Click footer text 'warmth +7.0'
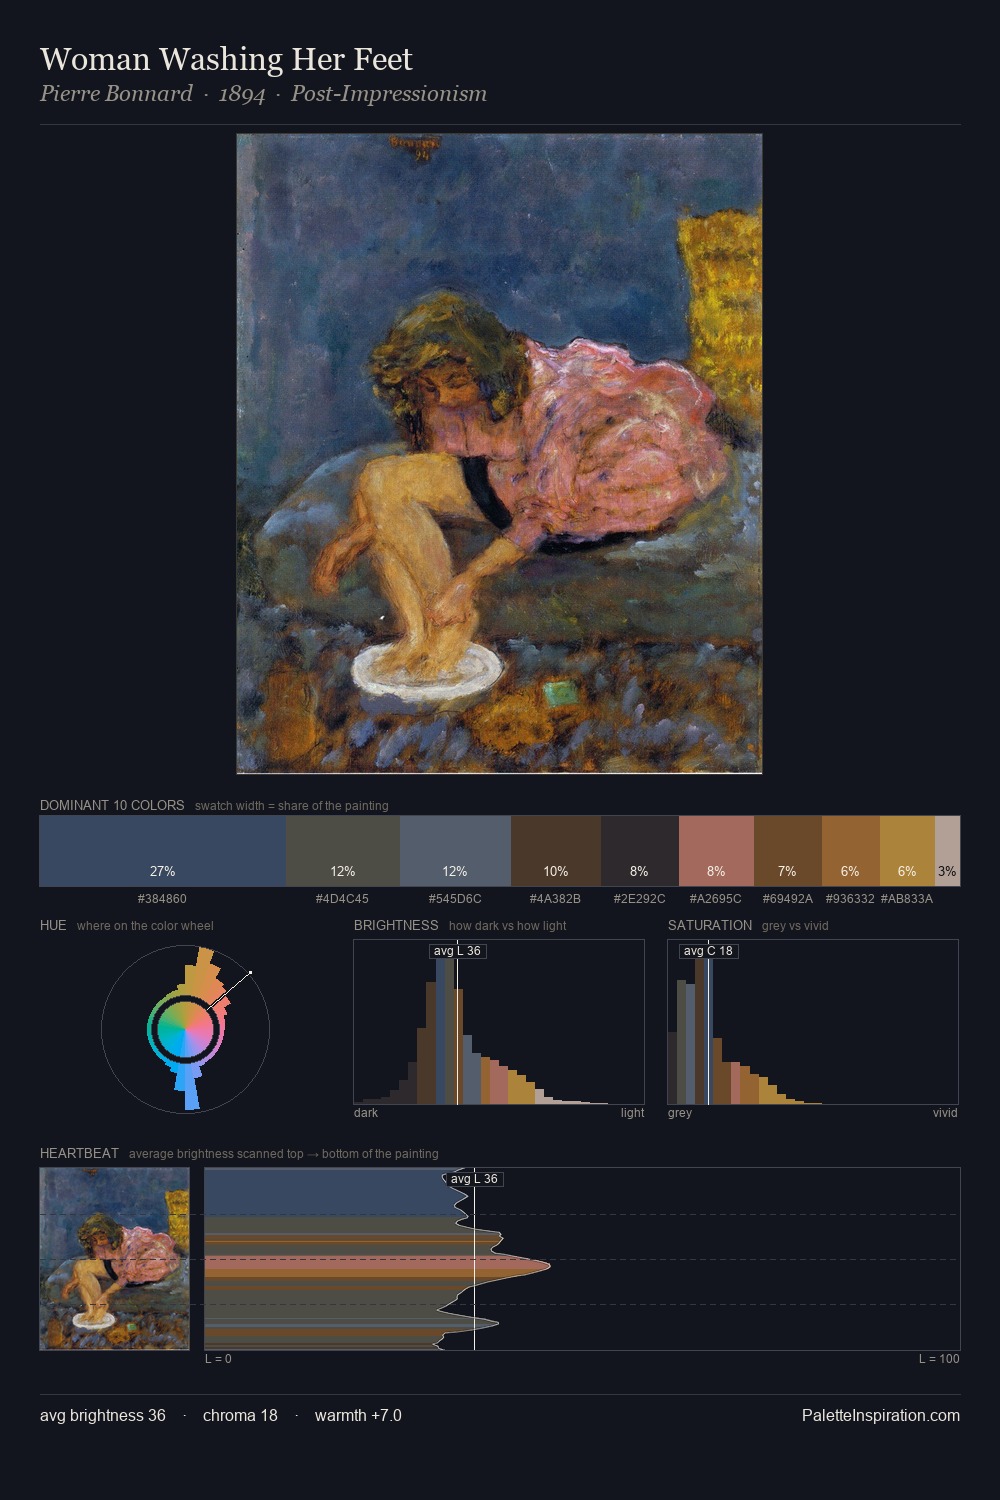This screenshot has width=1000, height=1500. pos(358,1415)
